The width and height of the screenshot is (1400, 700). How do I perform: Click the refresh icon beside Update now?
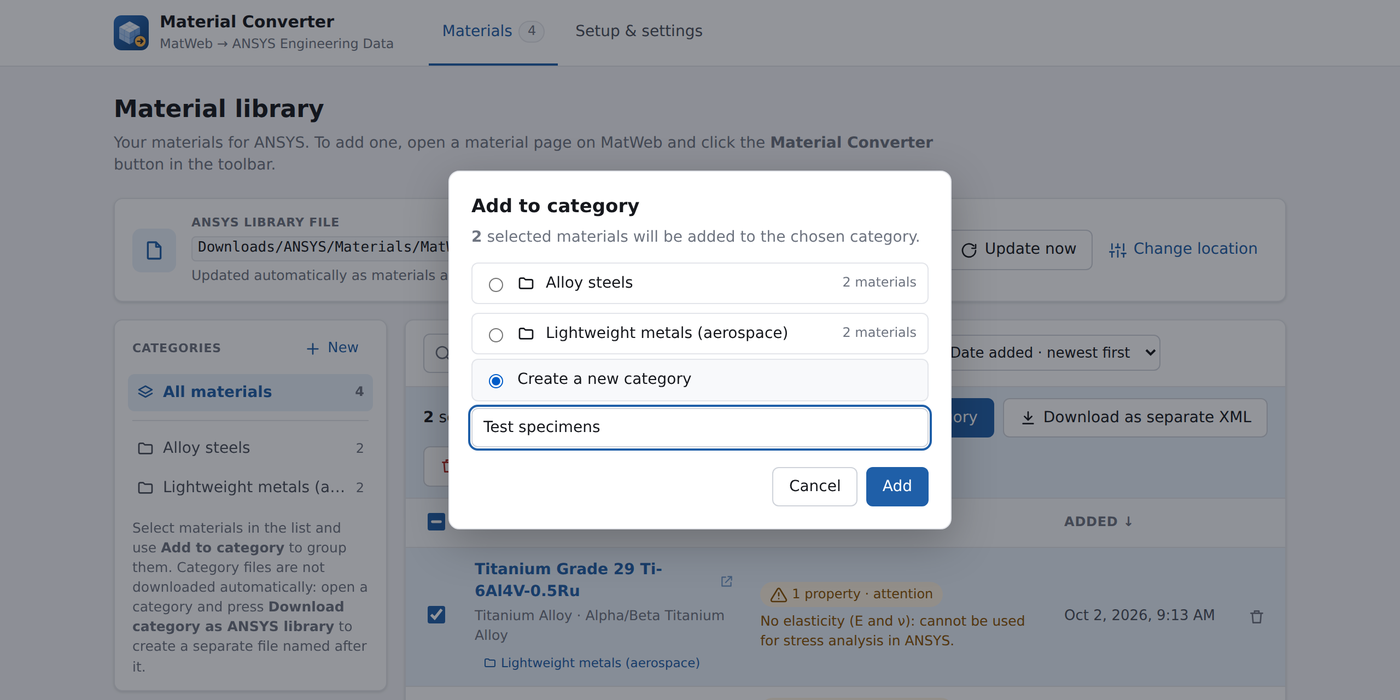[x=969, y=250]
